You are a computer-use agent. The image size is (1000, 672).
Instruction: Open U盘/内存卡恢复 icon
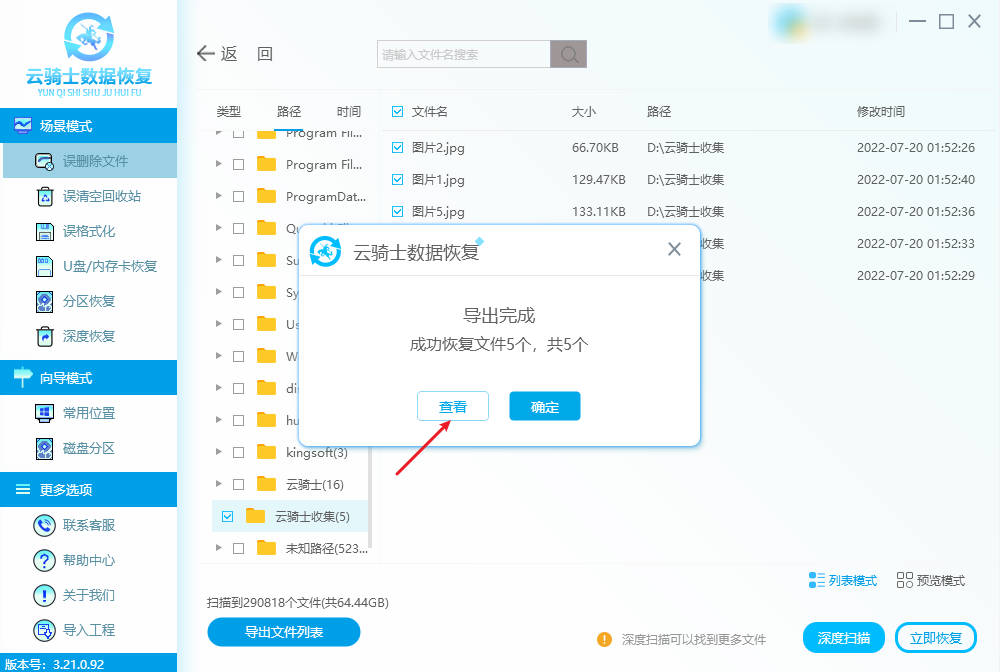(x=45, y=267)
